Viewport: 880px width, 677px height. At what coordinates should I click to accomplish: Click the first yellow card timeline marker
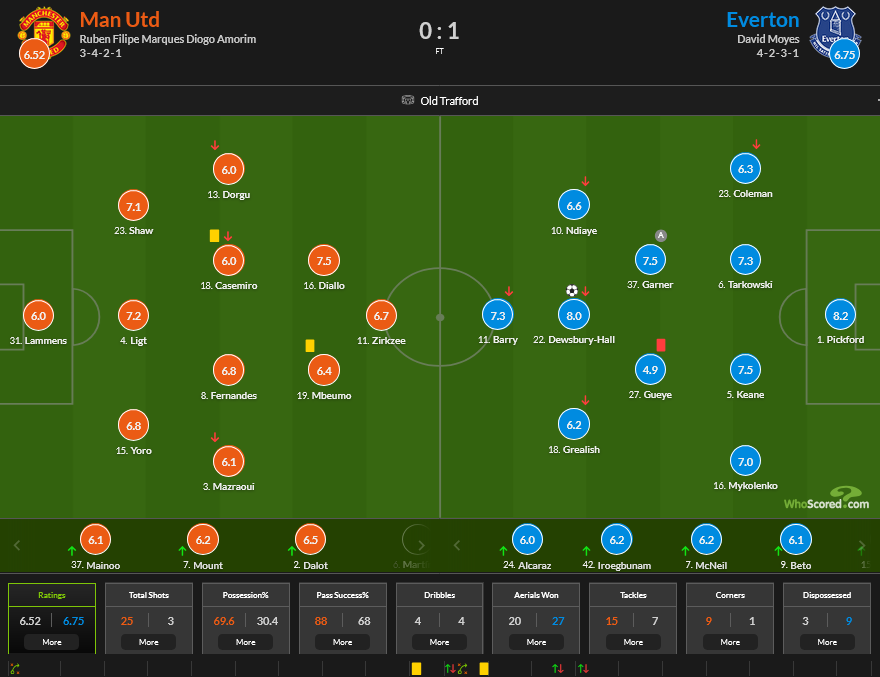pyautogui.click(x=415, y=668)
